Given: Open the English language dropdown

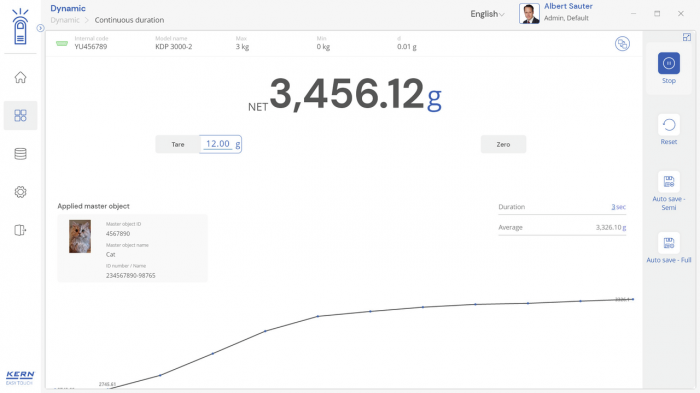Looking at the screenshot, I should pyautogui.click(x=487, y=14).
